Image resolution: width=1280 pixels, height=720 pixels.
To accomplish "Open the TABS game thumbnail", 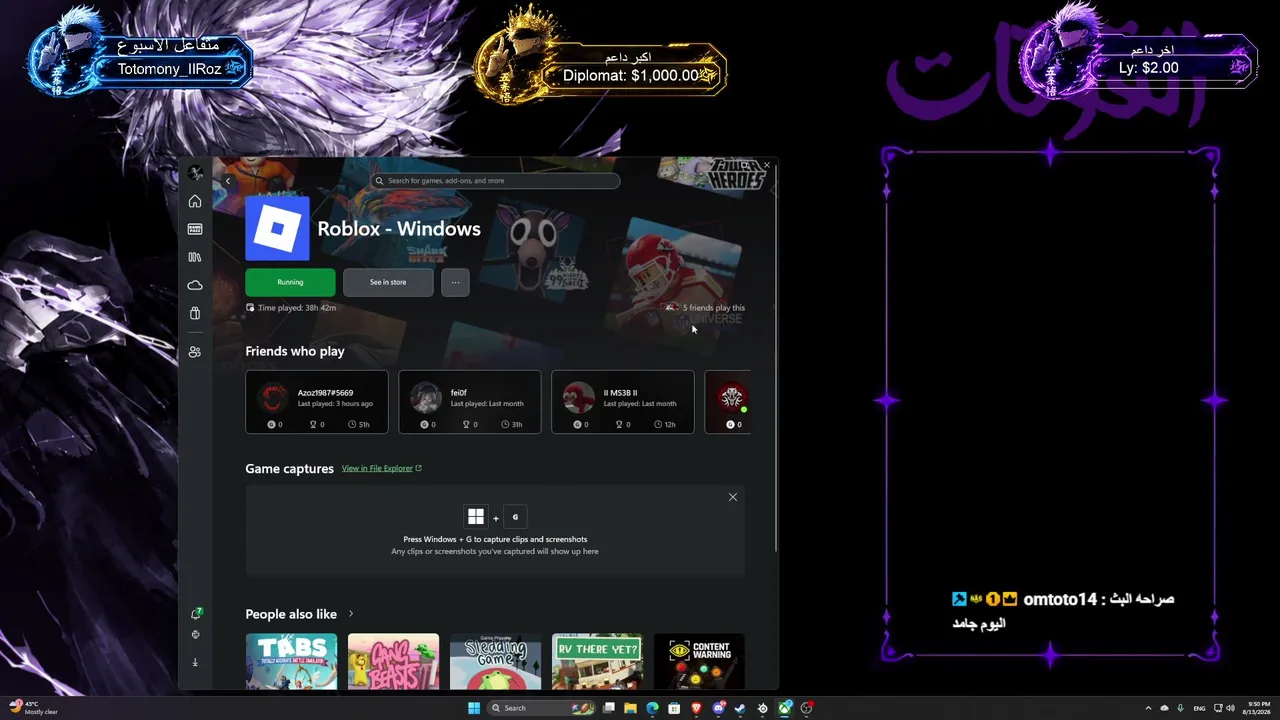I will point(291,661).
